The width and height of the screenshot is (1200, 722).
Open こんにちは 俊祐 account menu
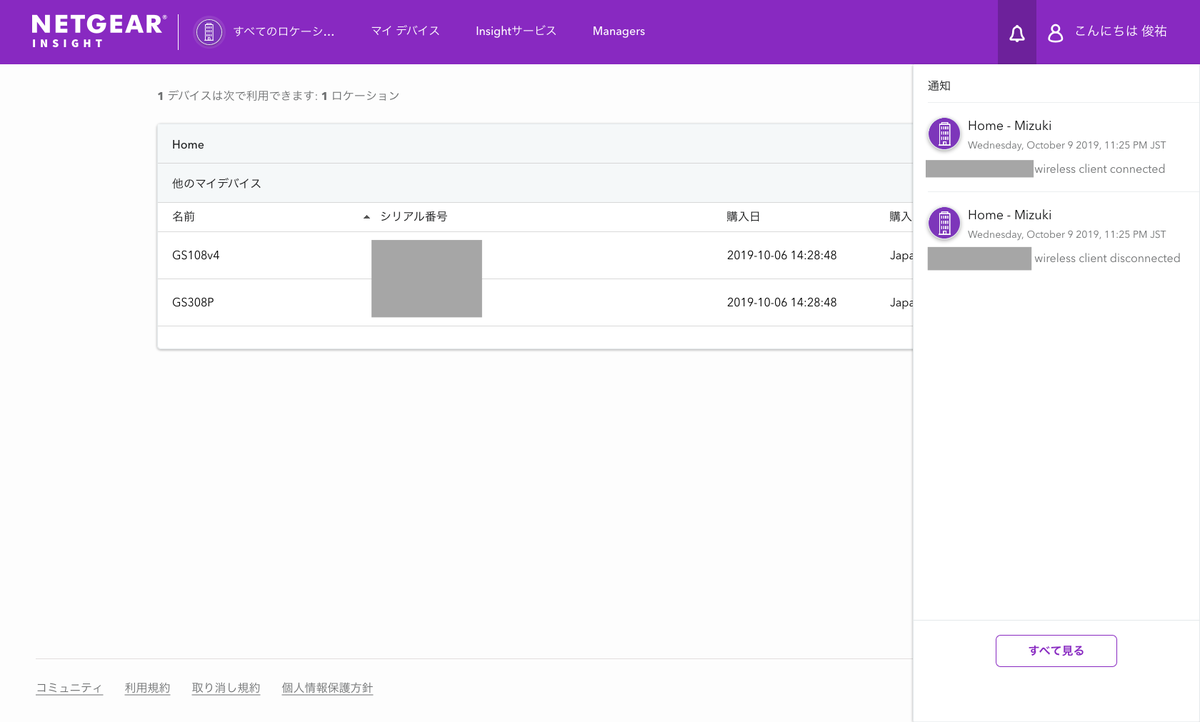pos(1120,32)
